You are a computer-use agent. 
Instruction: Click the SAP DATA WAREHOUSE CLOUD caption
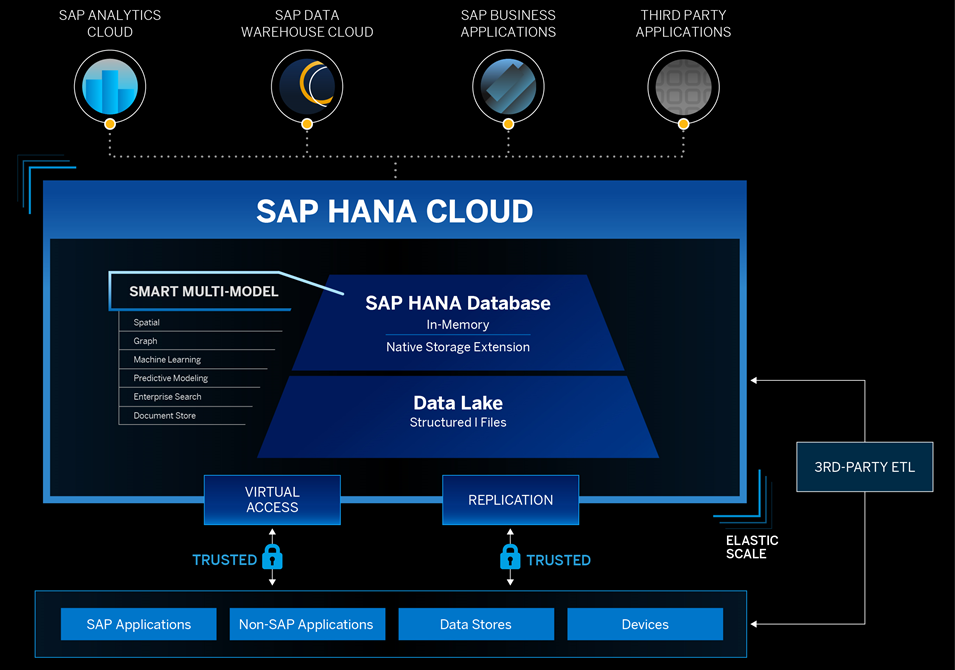pos(307,24)
